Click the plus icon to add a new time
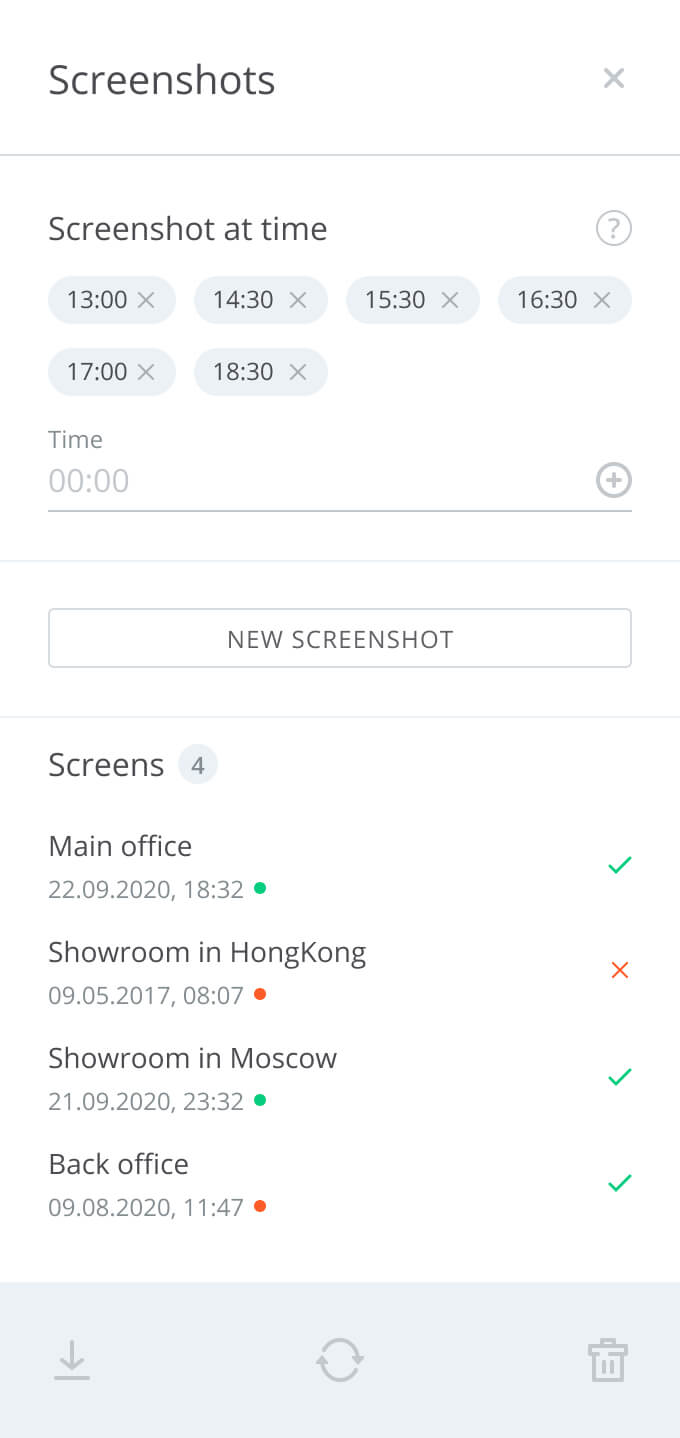Viewport: 680px width, 1438px height. 613,480
